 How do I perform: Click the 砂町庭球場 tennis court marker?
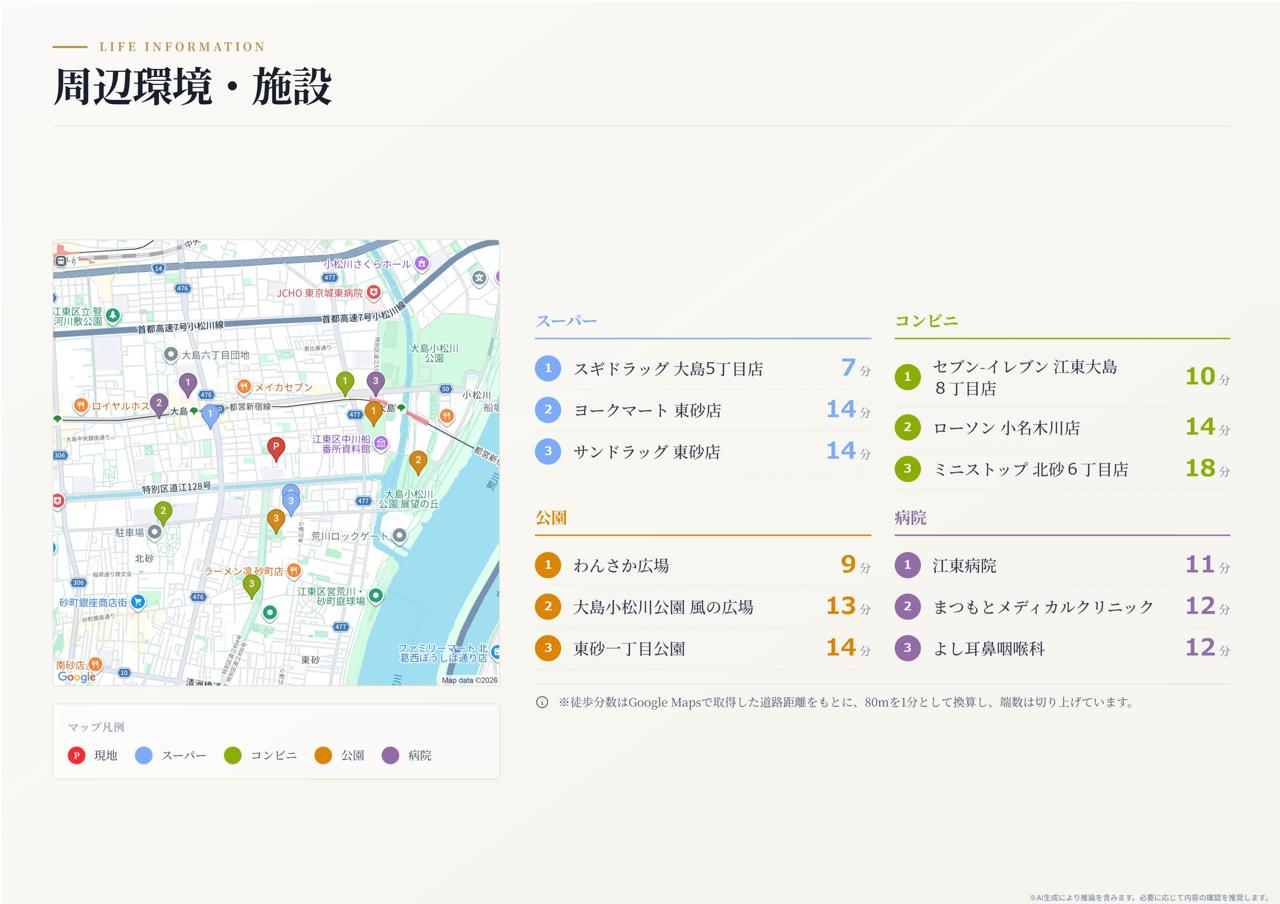point(376,596)
